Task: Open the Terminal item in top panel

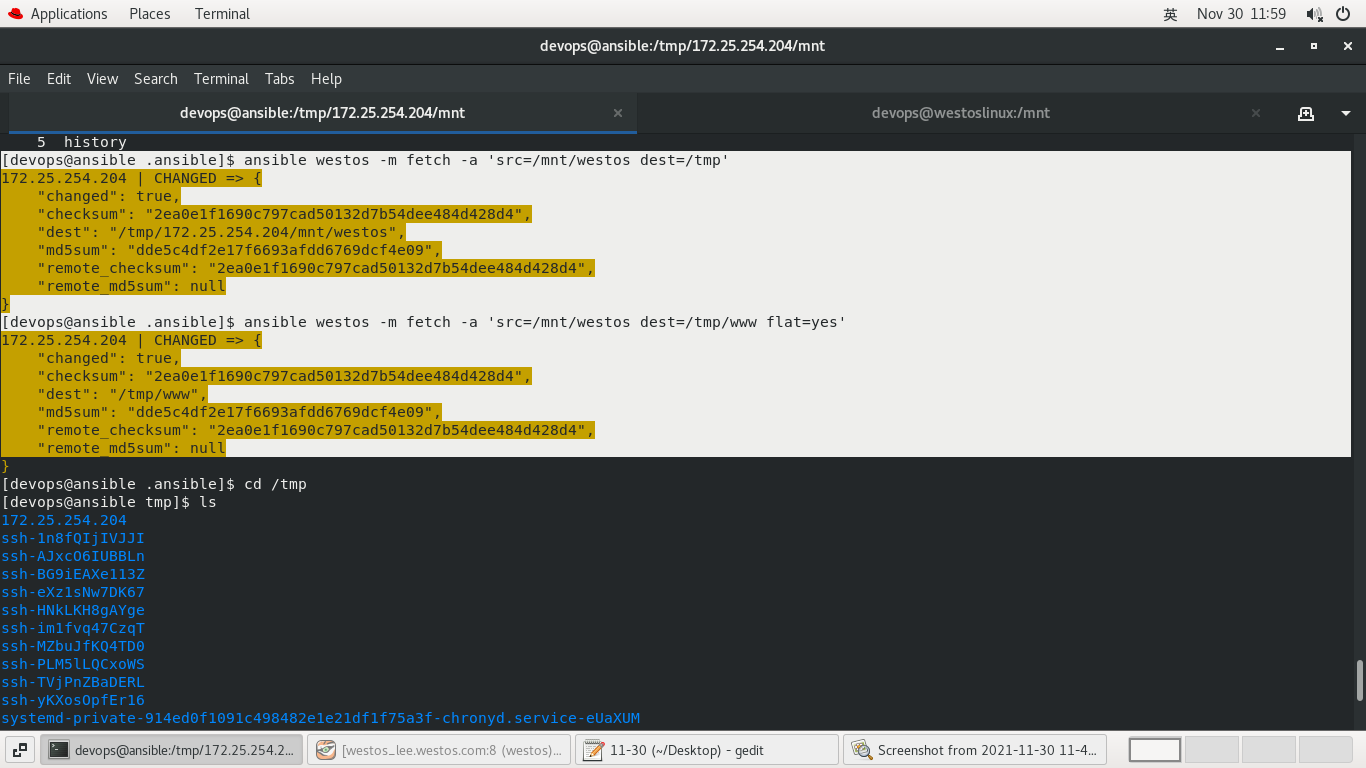Action: 222,14
